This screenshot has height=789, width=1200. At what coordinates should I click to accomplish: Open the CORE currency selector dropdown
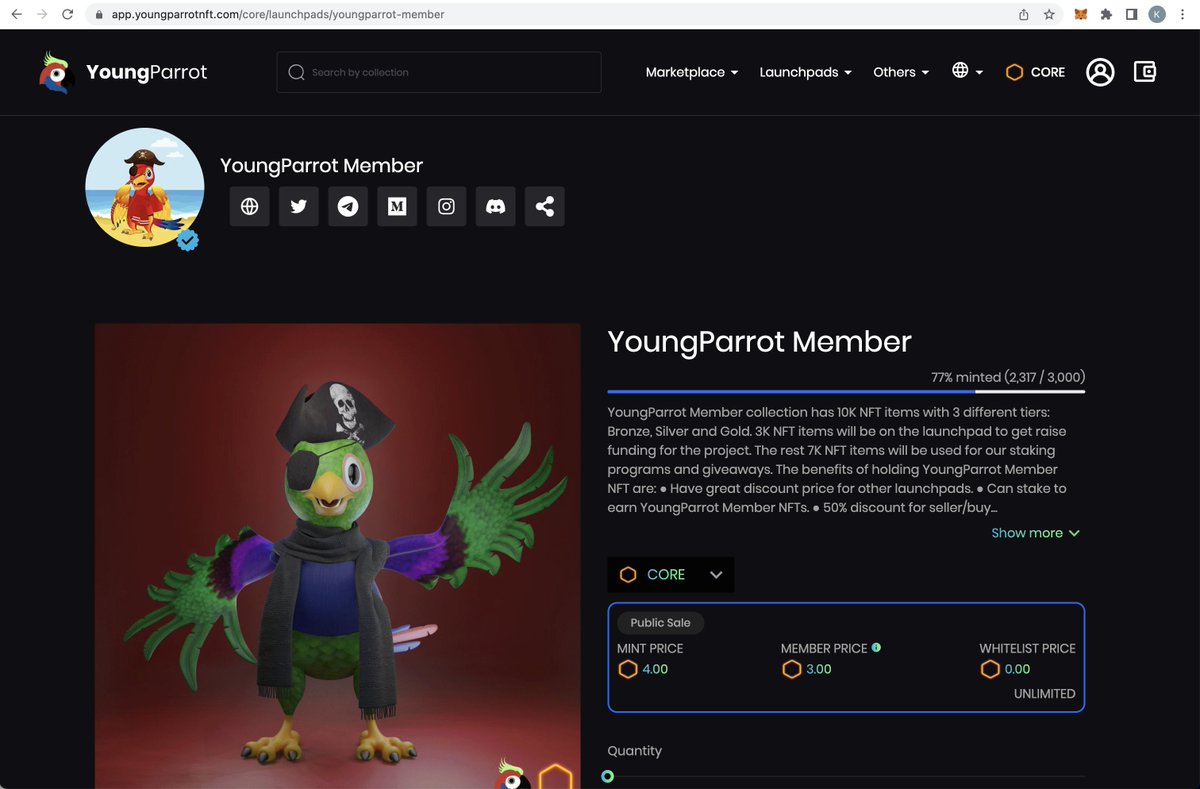coord(670,574)
